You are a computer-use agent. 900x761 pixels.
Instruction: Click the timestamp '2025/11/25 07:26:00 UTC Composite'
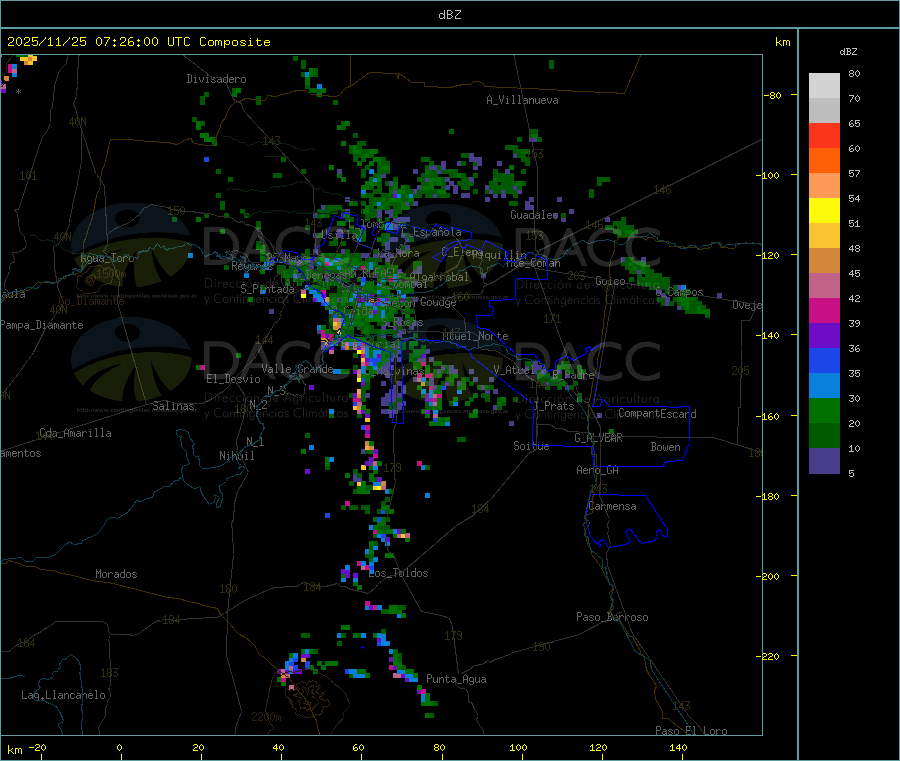coord(138,42)
